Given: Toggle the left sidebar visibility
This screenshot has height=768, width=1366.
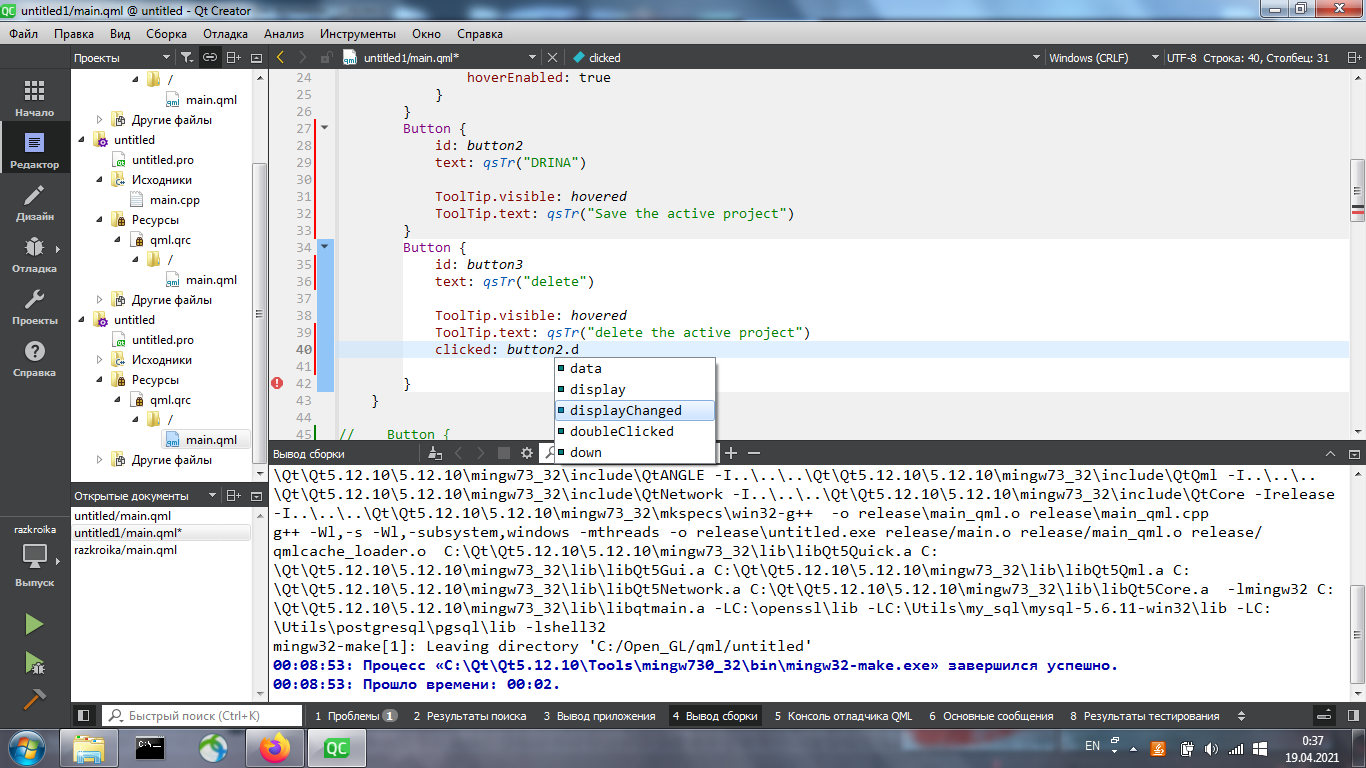Looking at the screenshot, I should pyautogui.click(x=84, y=716).
